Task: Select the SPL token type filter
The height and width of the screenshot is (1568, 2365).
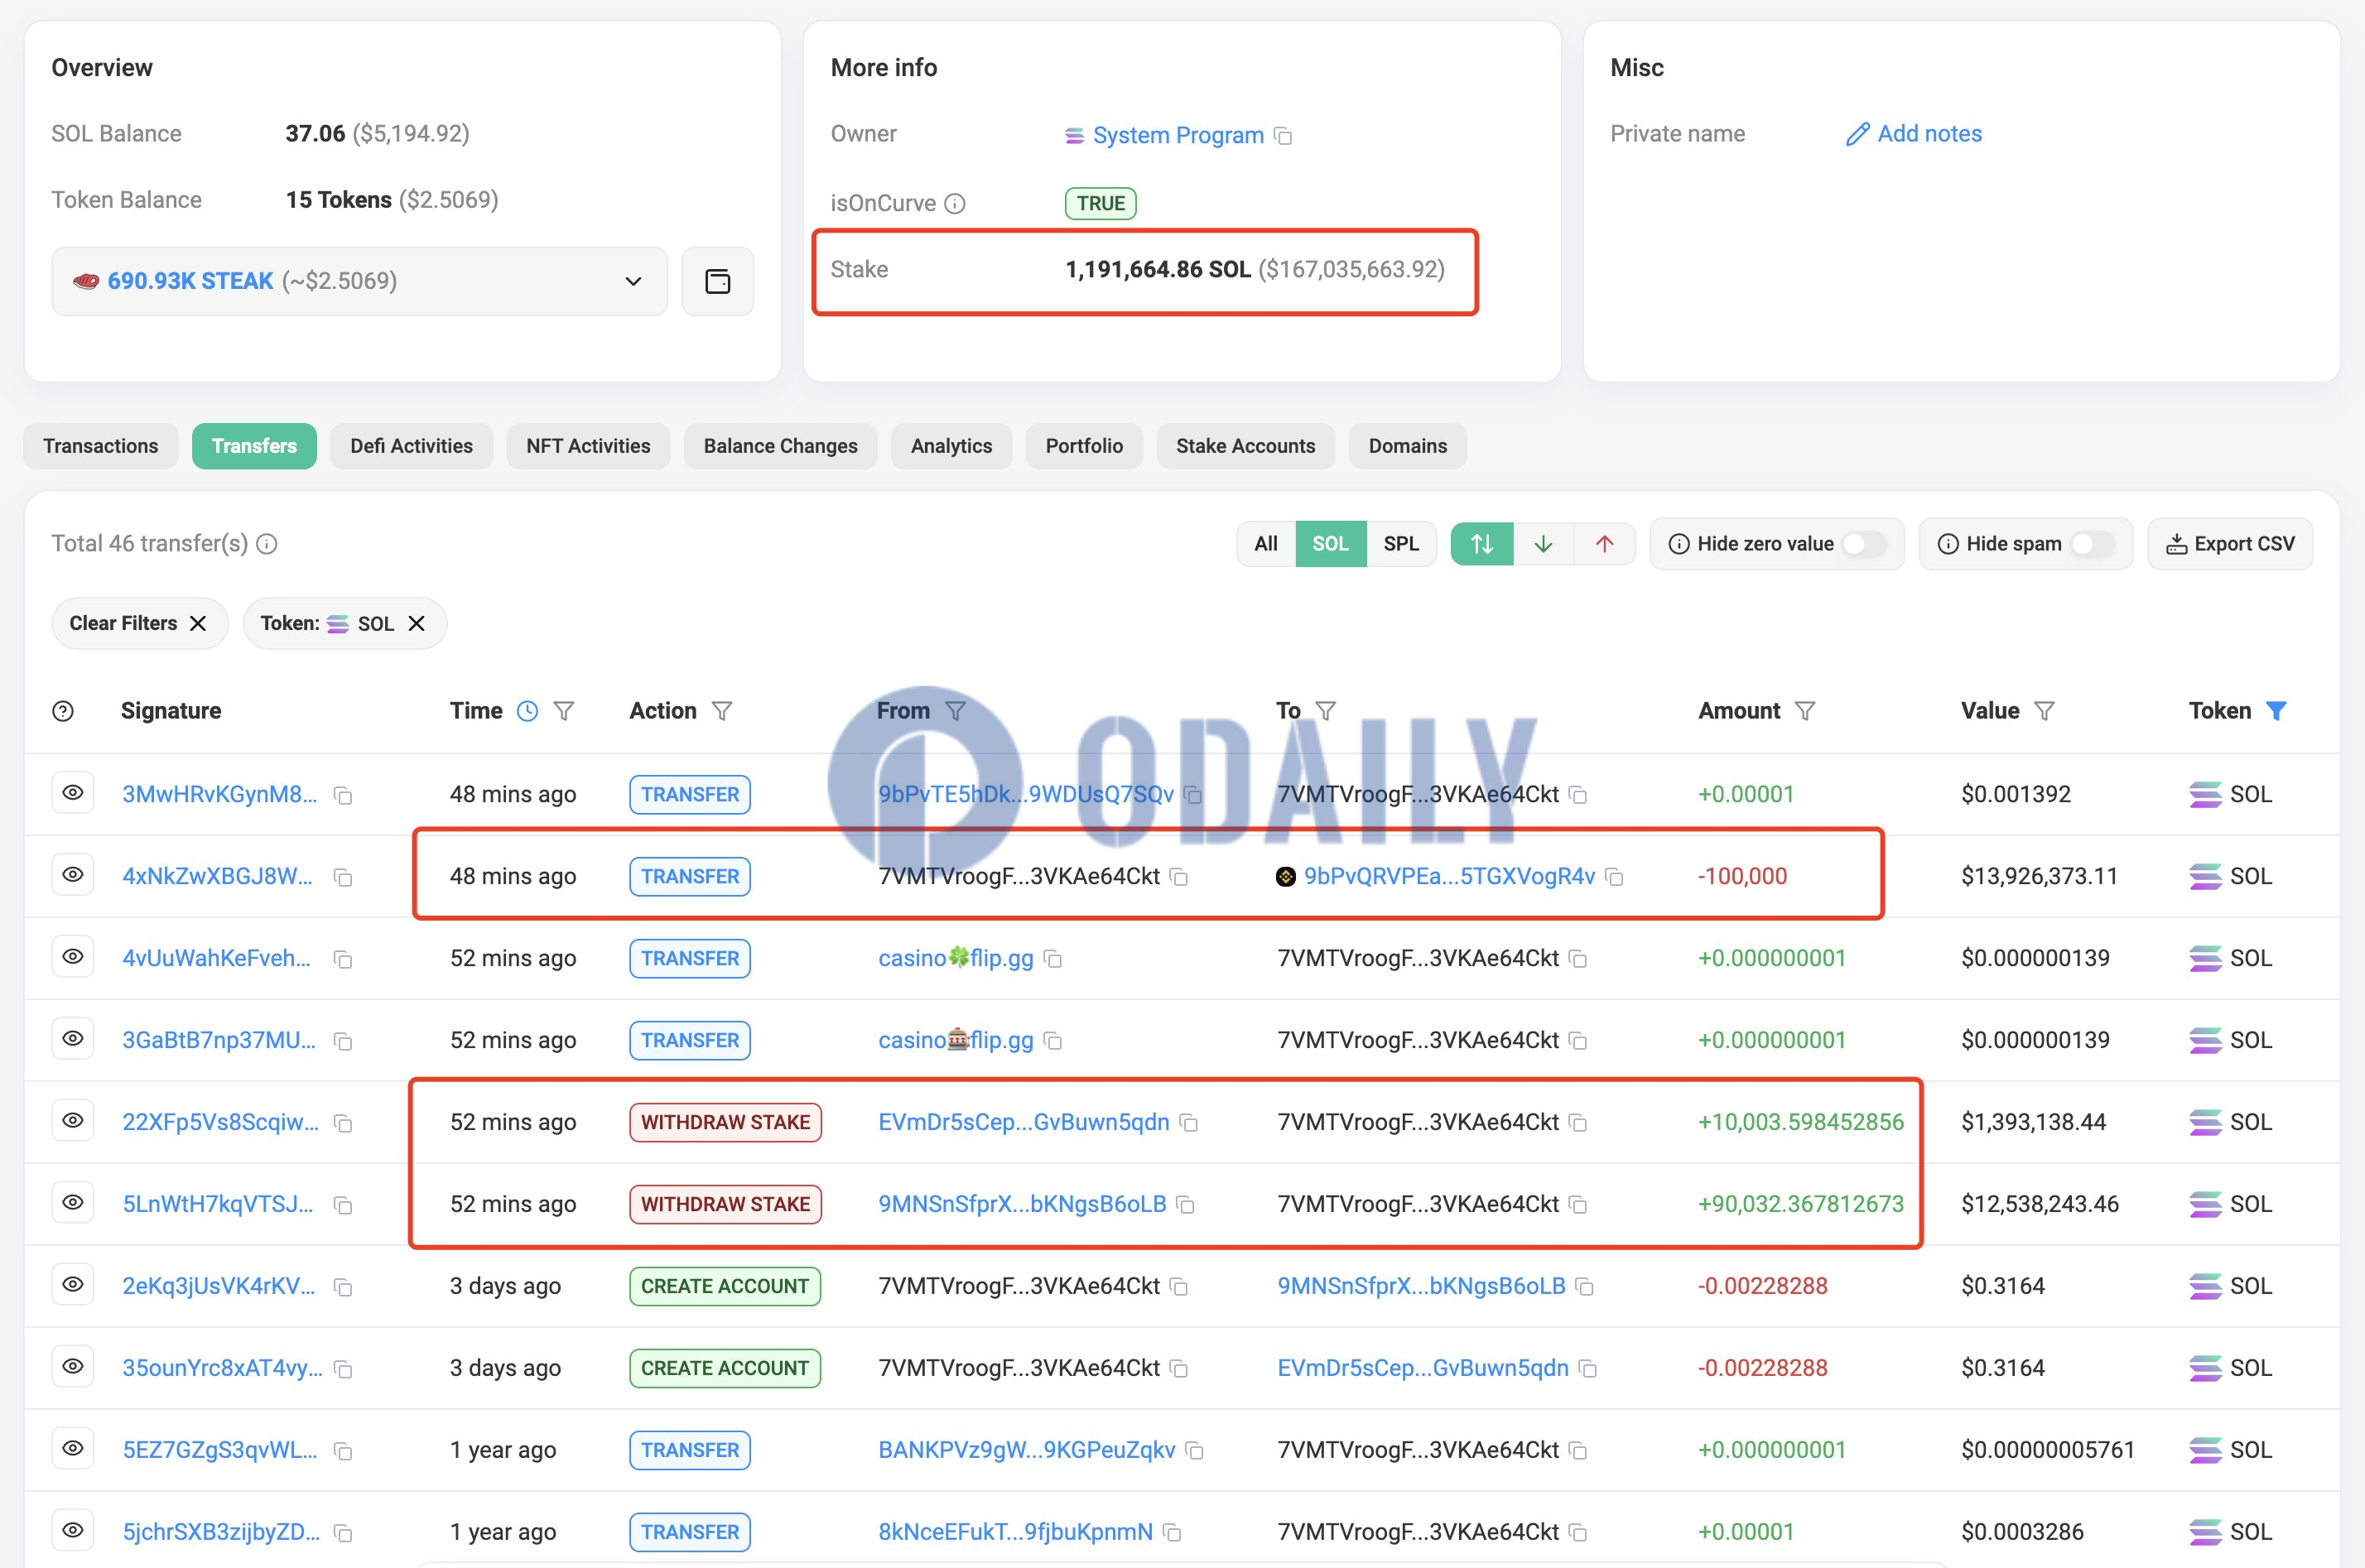Action: [1401, 544]
